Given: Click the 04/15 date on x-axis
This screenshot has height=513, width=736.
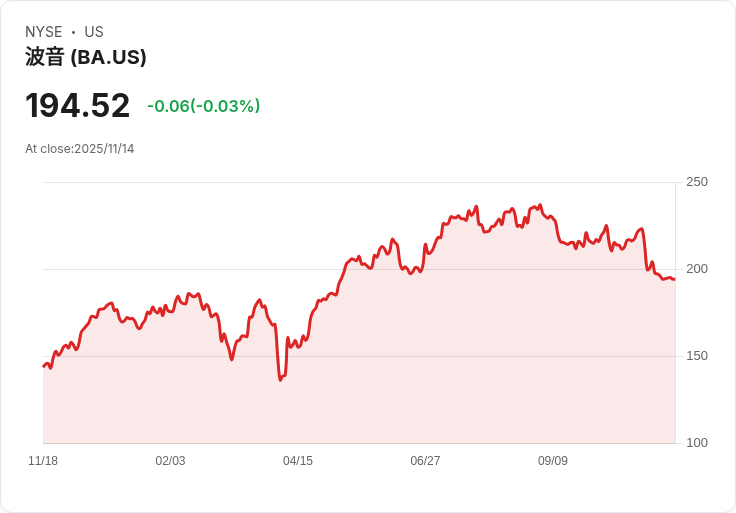Looking at the screenshot, I should [x=298, y=461].
